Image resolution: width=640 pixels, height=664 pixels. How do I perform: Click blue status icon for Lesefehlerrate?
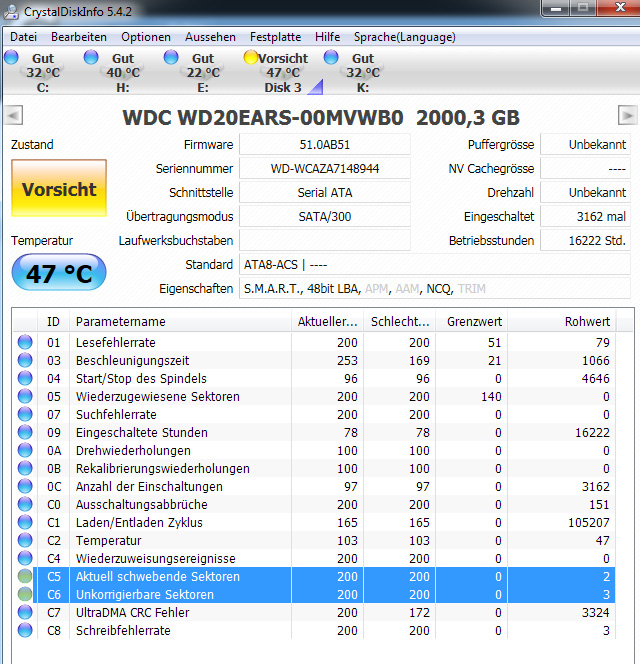(x=25, y=342)
